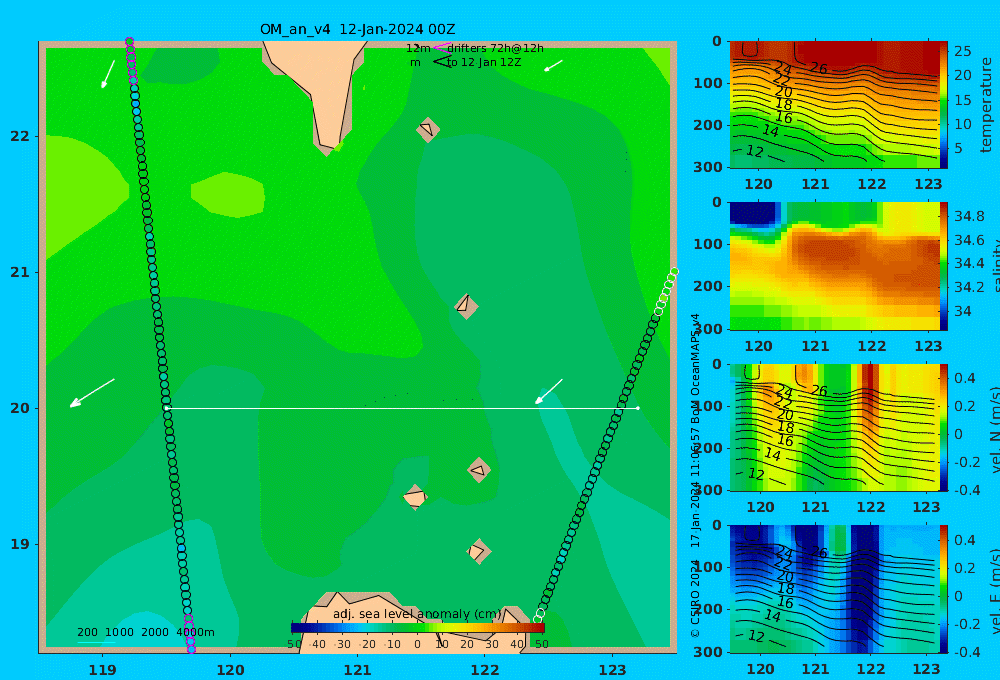Click the temperature cross-section panel
Image resolution: width=1000 pixels, height=680 pixels.
click(x=834, y=105)
